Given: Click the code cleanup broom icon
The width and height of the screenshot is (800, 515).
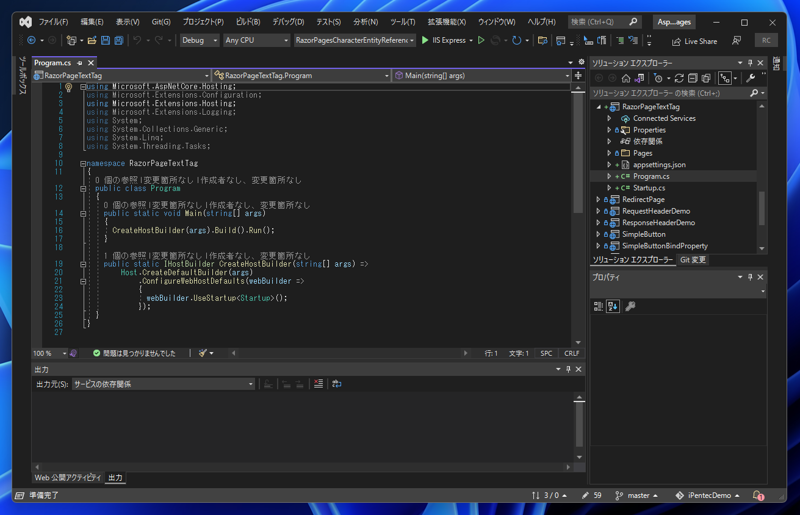Looking at the screenshot, I should coord(203,353).
